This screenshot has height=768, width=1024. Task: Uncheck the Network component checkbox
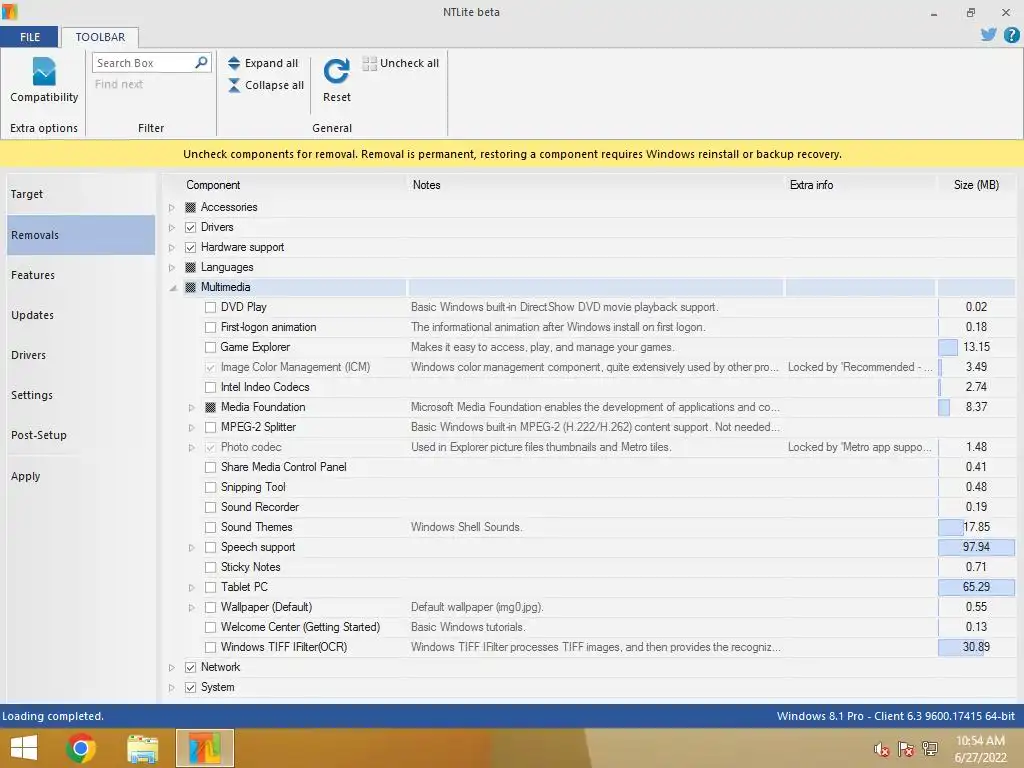191,667
